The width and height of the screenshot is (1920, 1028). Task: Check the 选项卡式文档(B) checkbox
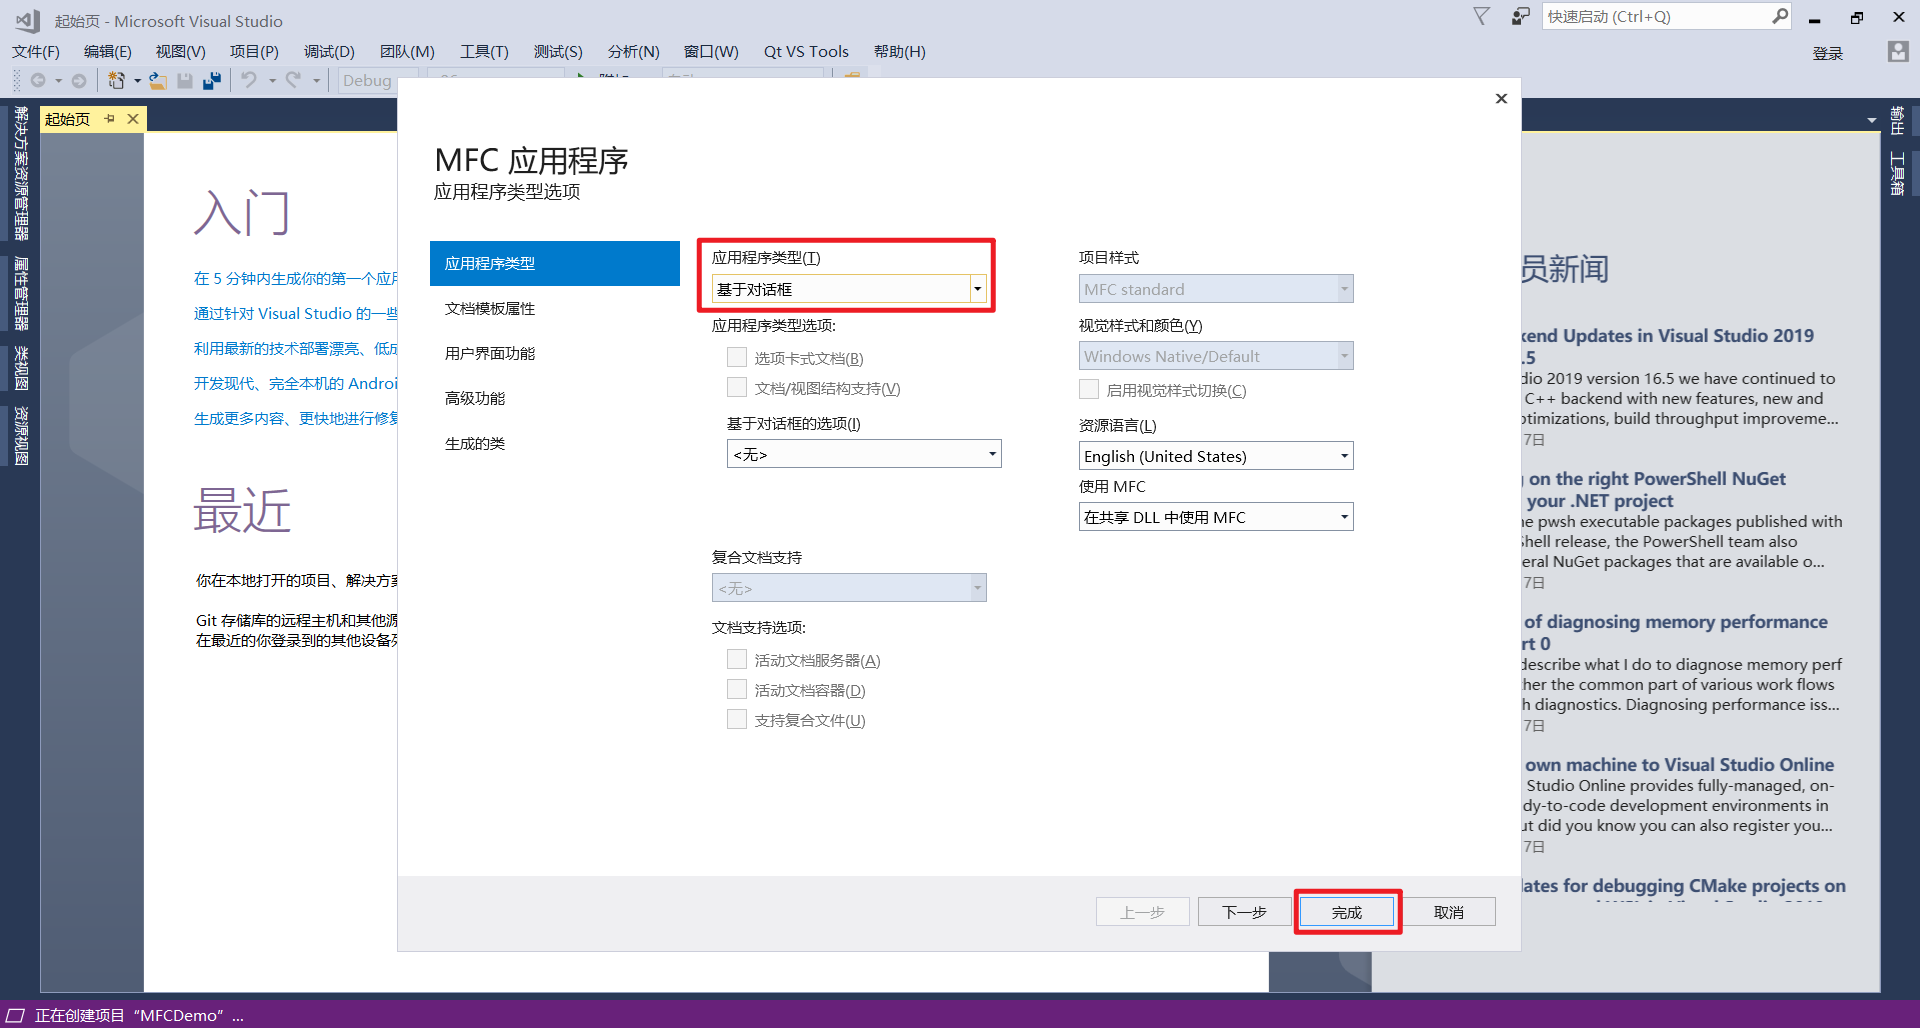coord(737,357)
